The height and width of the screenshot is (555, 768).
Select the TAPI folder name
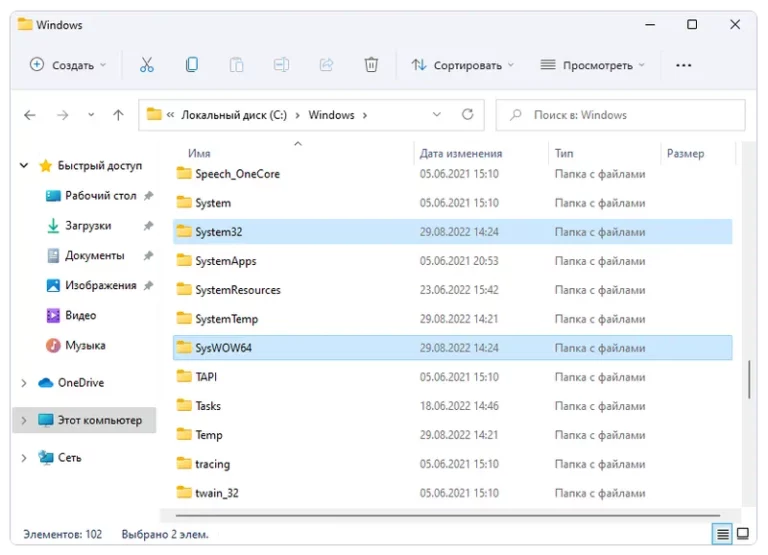[x=206, y=377]
